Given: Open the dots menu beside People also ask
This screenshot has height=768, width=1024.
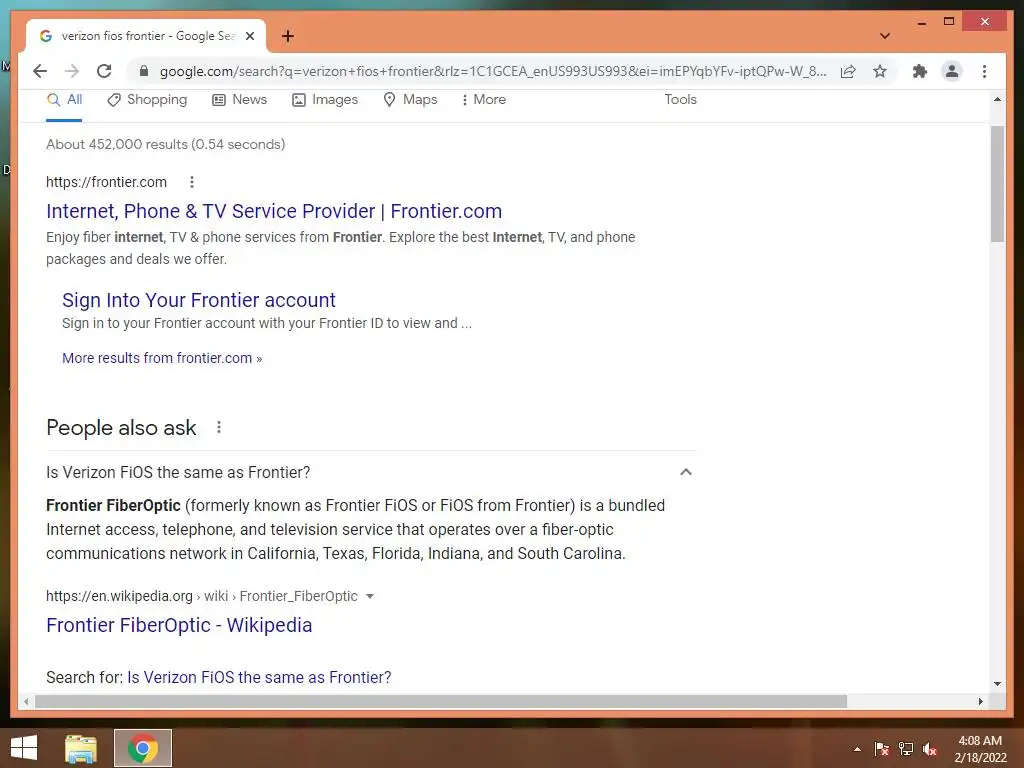Looking at the screenshot, I should point(219,427).
